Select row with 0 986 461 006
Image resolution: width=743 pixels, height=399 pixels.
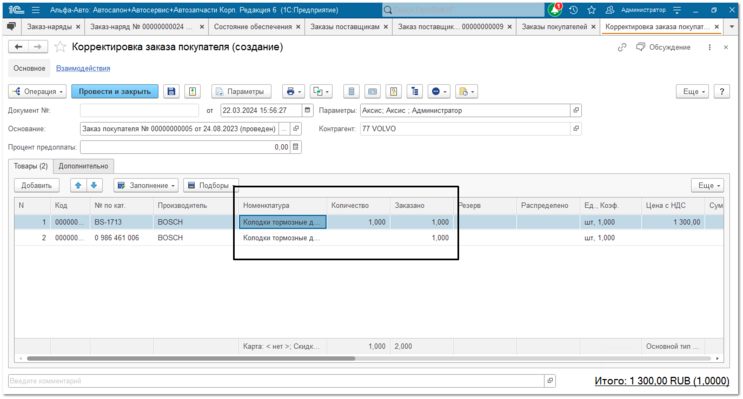coord(369,238)
